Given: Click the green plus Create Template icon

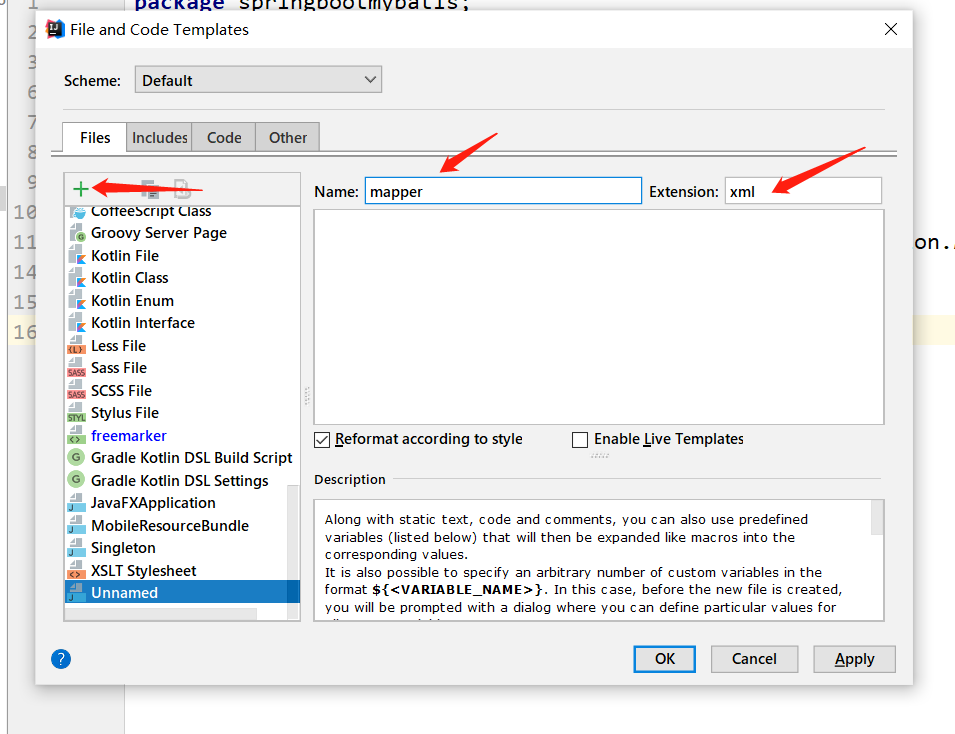Looking at the screenshot, I should (x=80, y=189).
